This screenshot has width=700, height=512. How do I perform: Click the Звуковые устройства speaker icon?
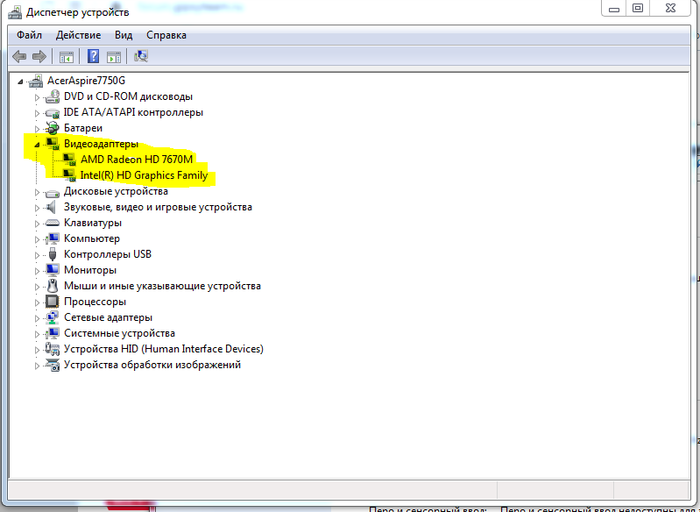(51, 207)
